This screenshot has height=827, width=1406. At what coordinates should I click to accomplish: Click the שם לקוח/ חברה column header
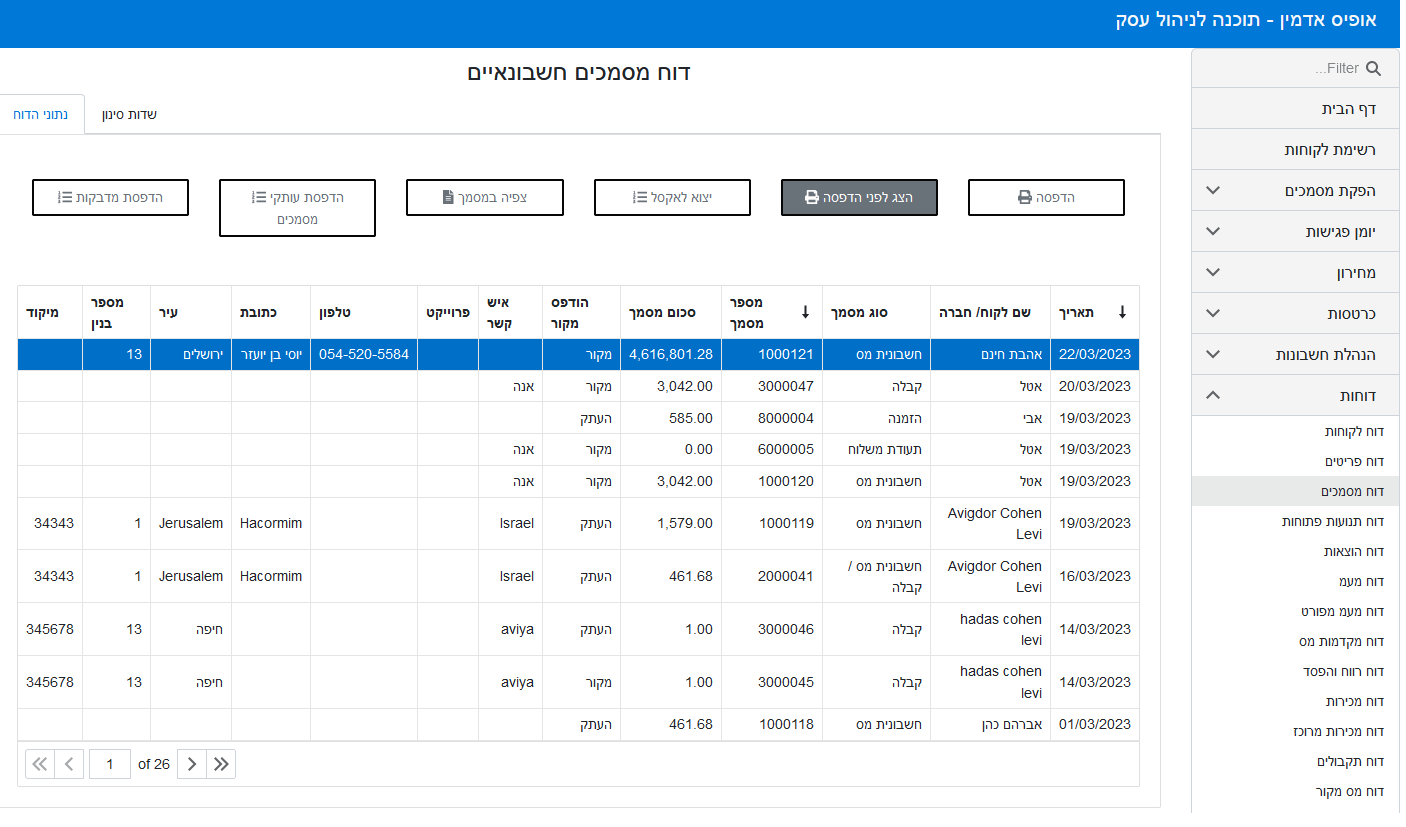coord(990,312)
